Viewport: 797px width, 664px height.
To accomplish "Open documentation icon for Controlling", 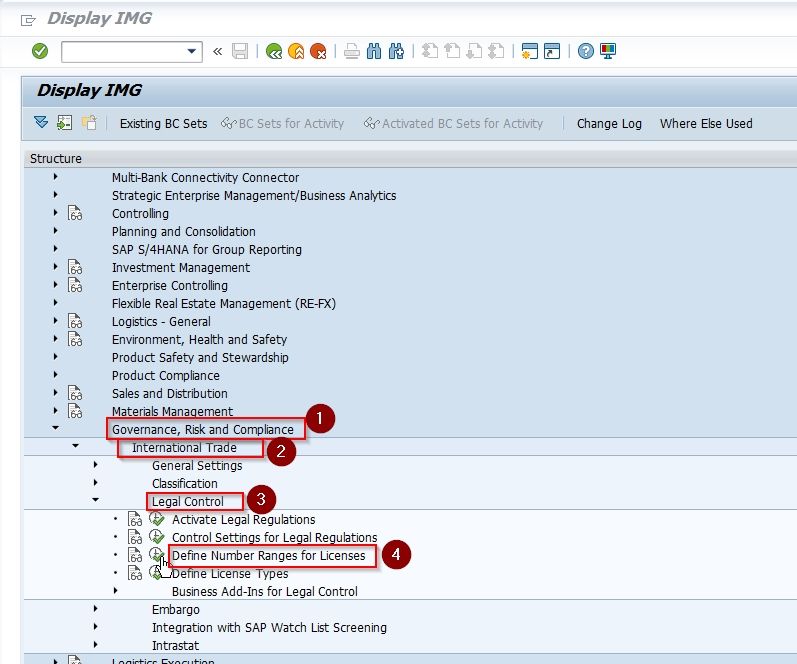I will pyautogui.click(x=75, y=214).
